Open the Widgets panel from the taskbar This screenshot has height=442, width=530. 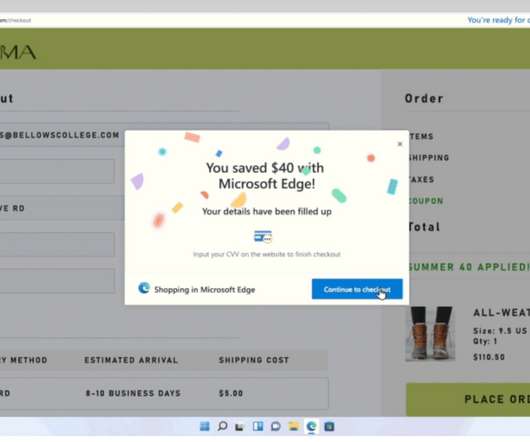258,426
